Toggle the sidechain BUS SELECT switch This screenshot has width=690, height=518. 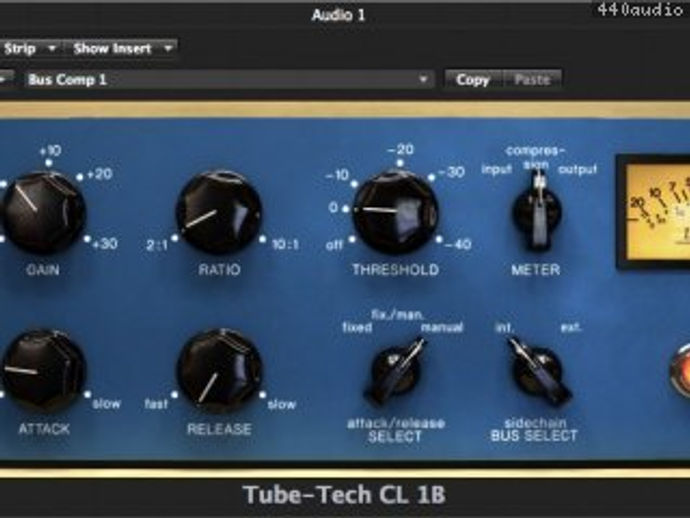pyautogui.click(x=538, y=371)
